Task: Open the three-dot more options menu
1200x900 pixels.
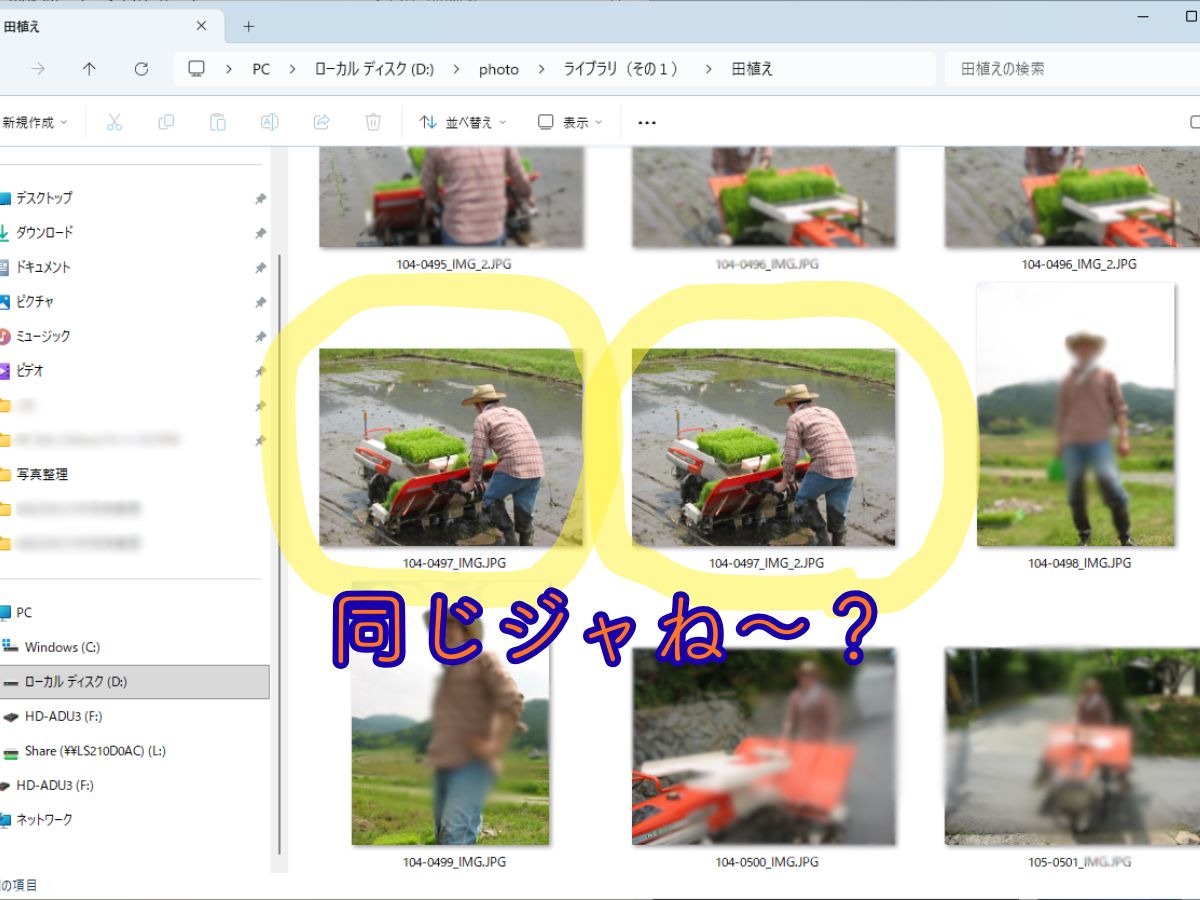Action: click(647, 122)
